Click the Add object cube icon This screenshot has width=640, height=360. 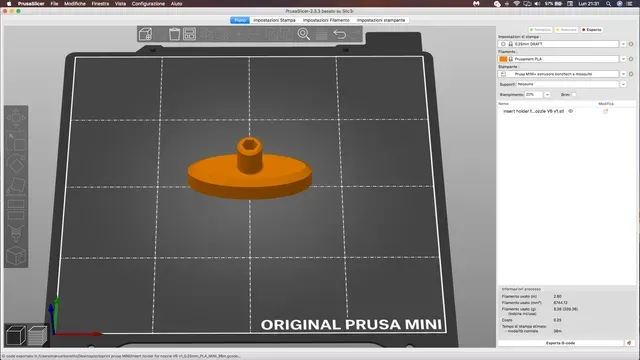coord(145,34)
